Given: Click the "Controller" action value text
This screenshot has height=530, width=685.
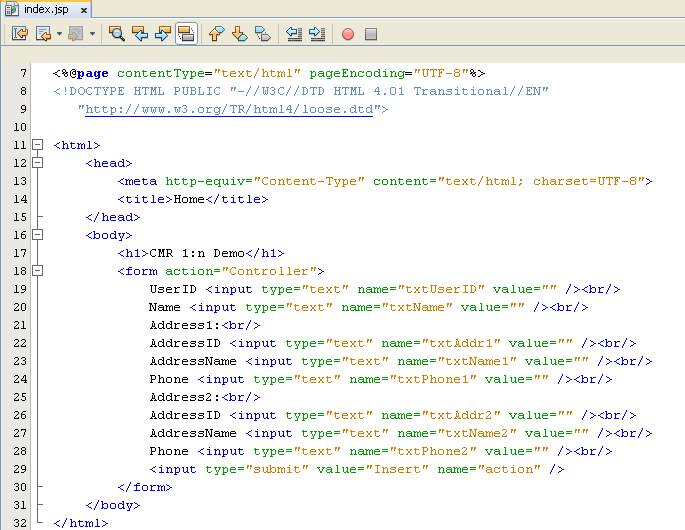Looking at the screenshot, I should (x=269, y=271).
